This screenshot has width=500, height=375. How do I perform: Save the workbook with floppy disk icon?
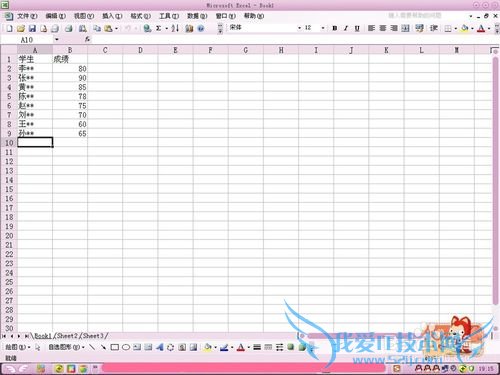[32, 28]
